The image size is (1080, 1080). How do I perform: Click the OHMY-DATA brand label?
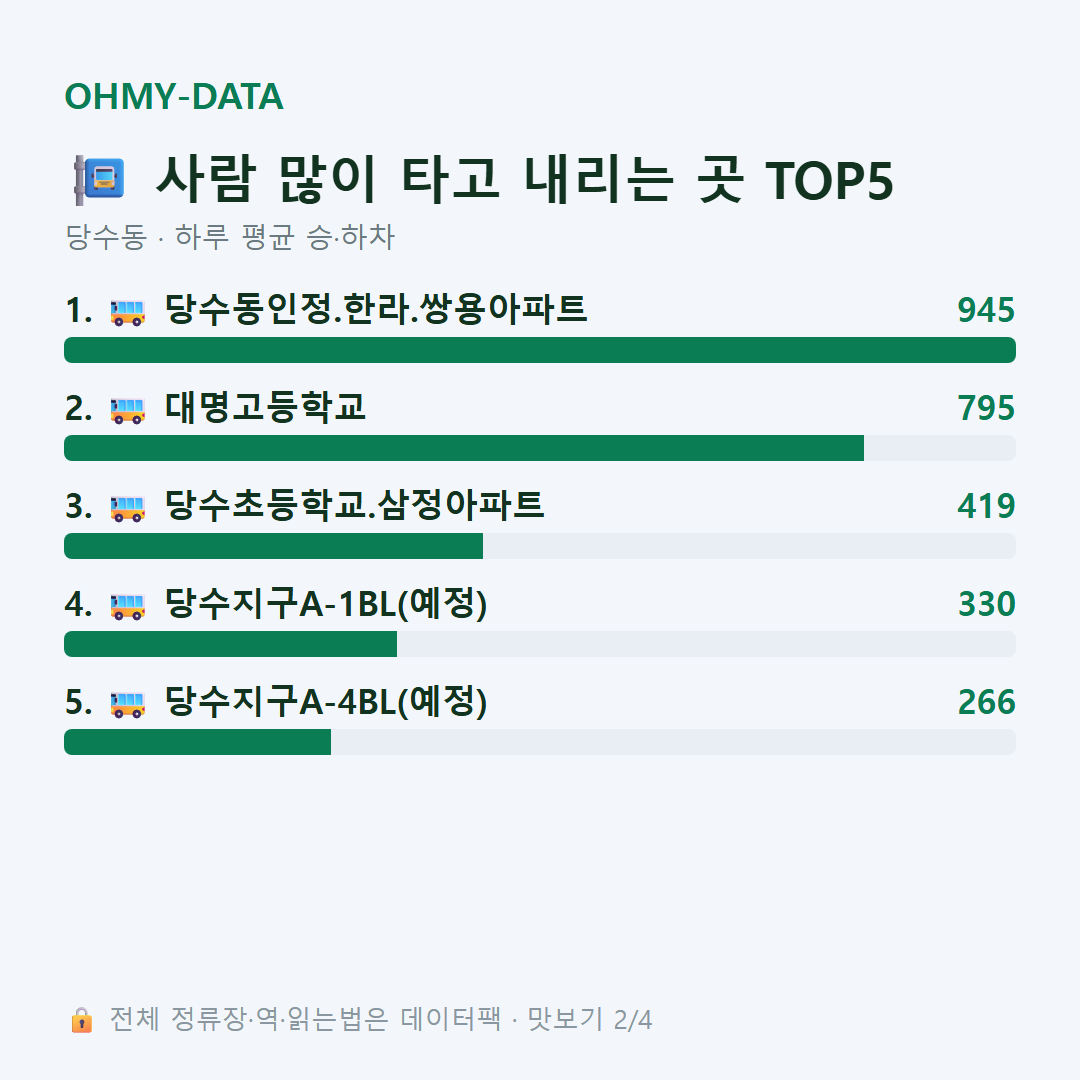[x=174, y=96]
